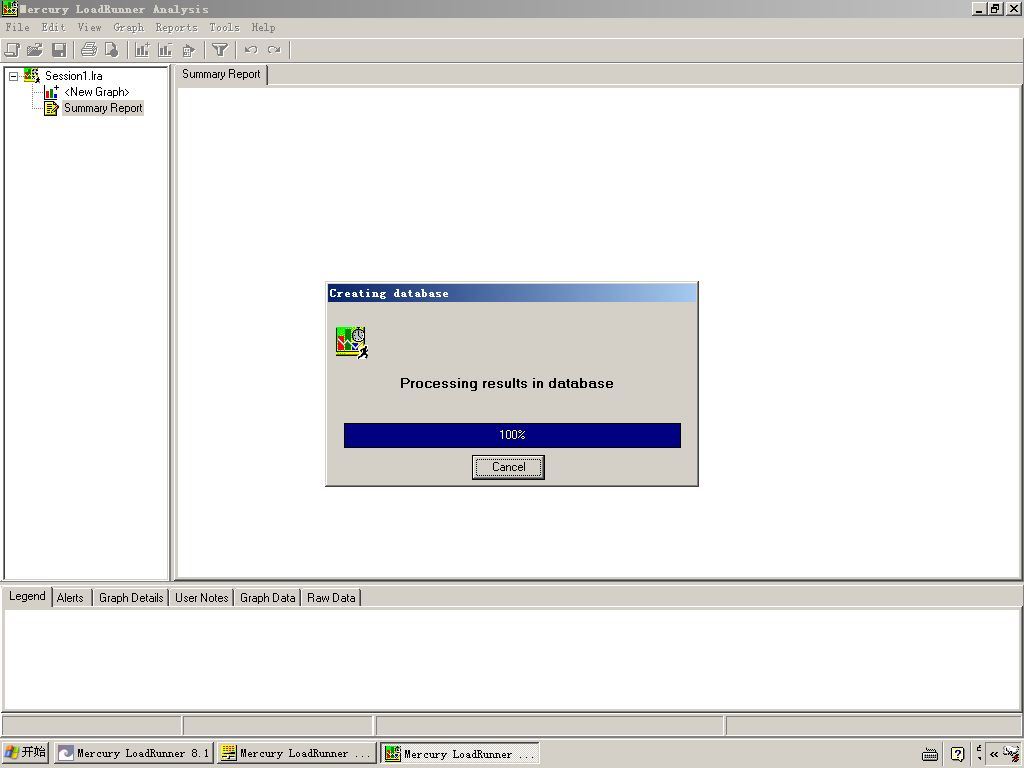Expand hidden tray icons with double chevron
The width and height of the screenshot is (1024, 768).
click(x=994, y=754)
